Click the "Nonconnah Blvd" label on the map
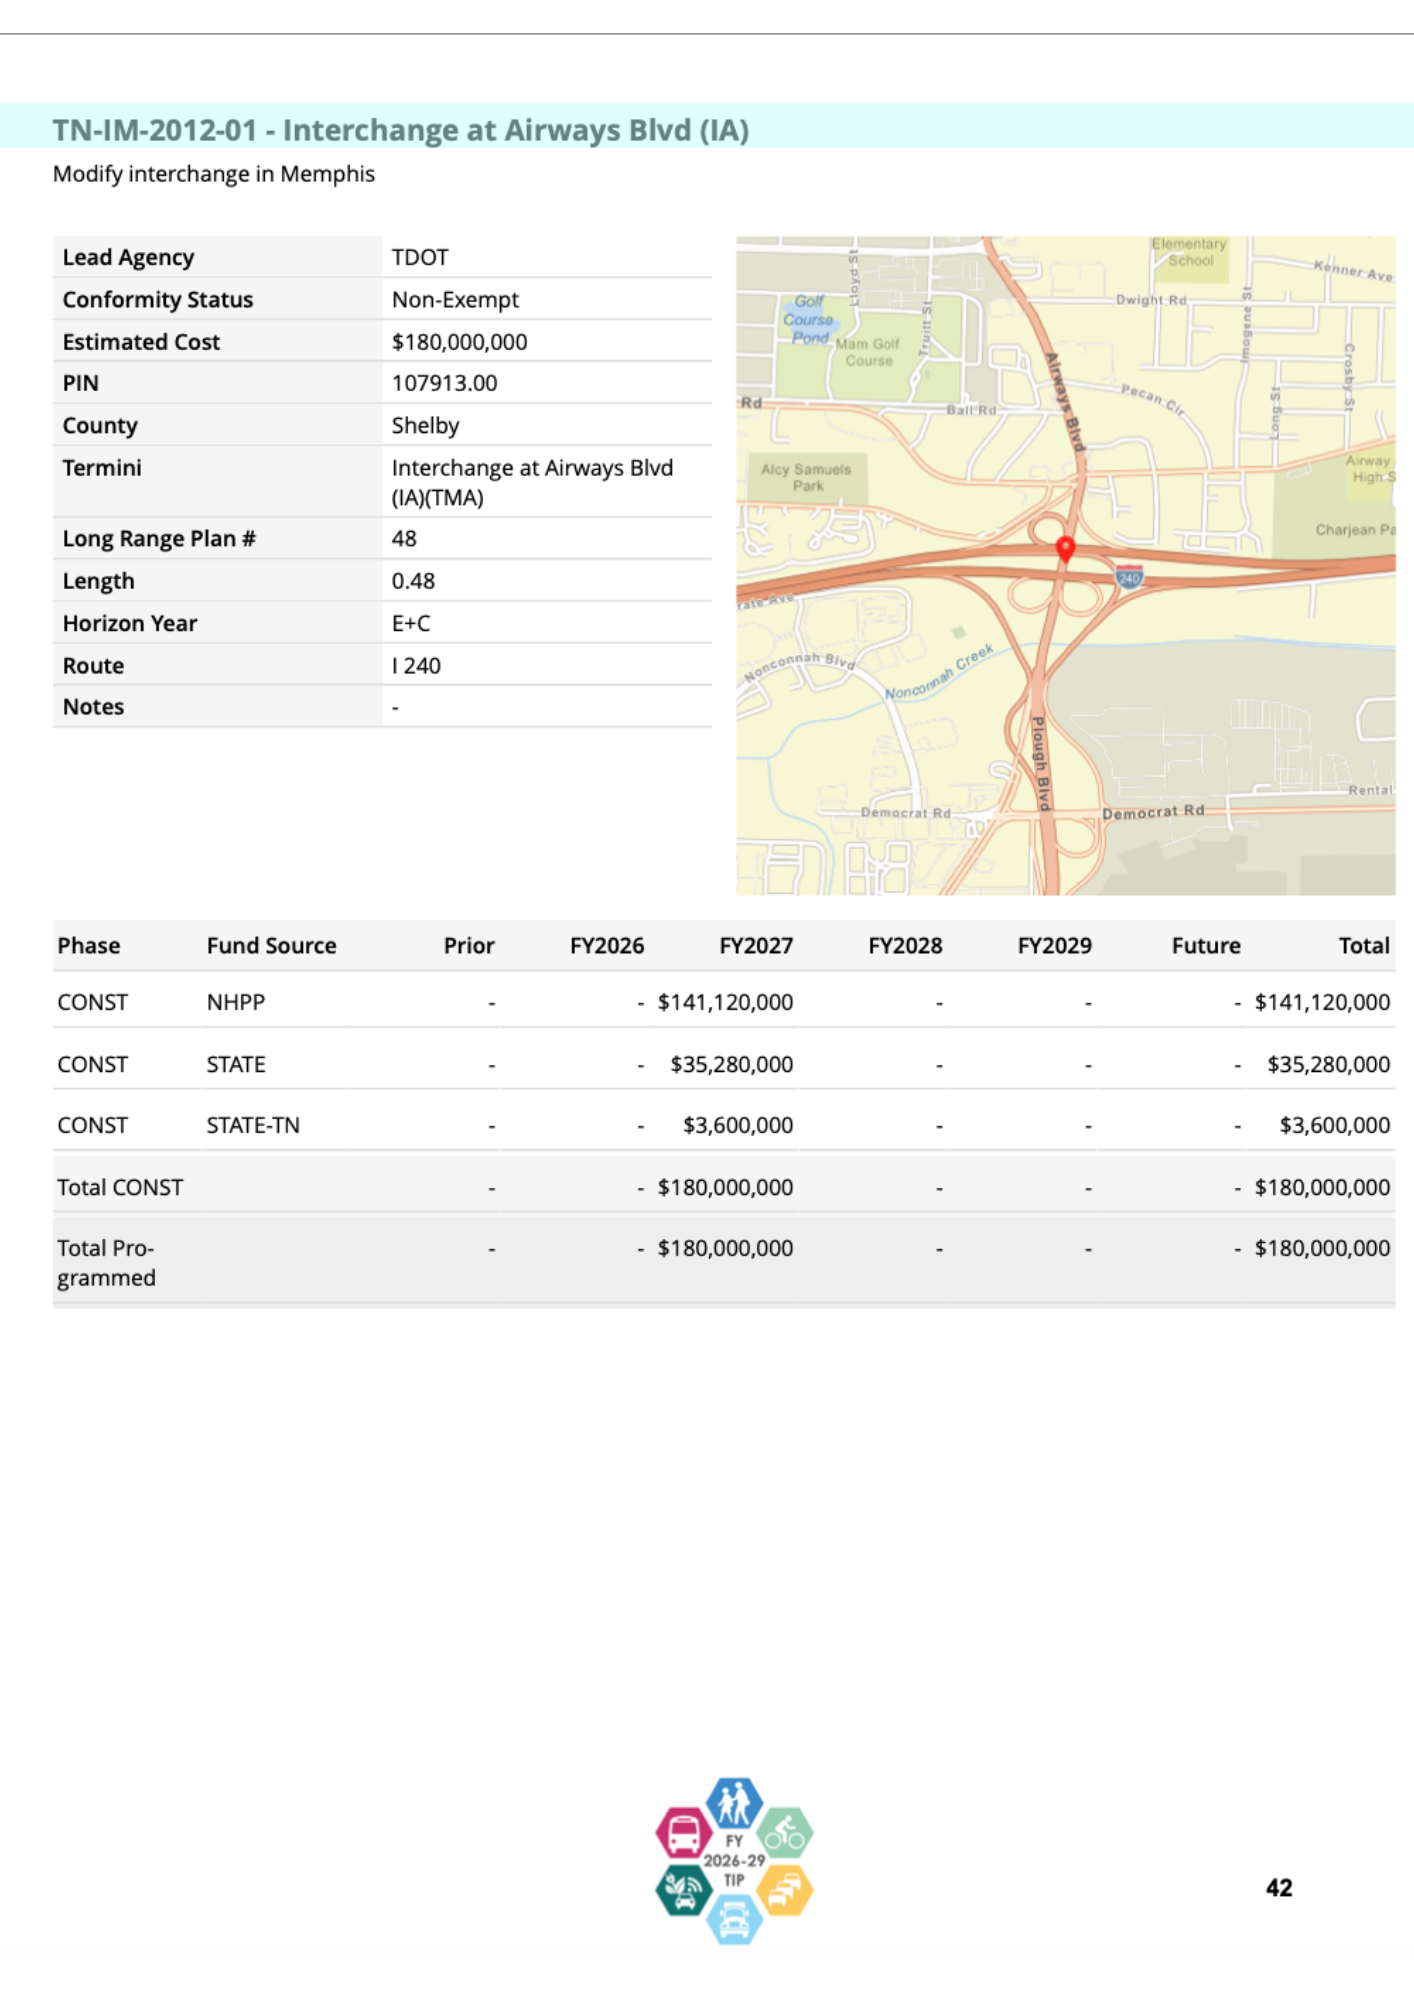Screen dimensions: 1414x2000 pos(800,667)
